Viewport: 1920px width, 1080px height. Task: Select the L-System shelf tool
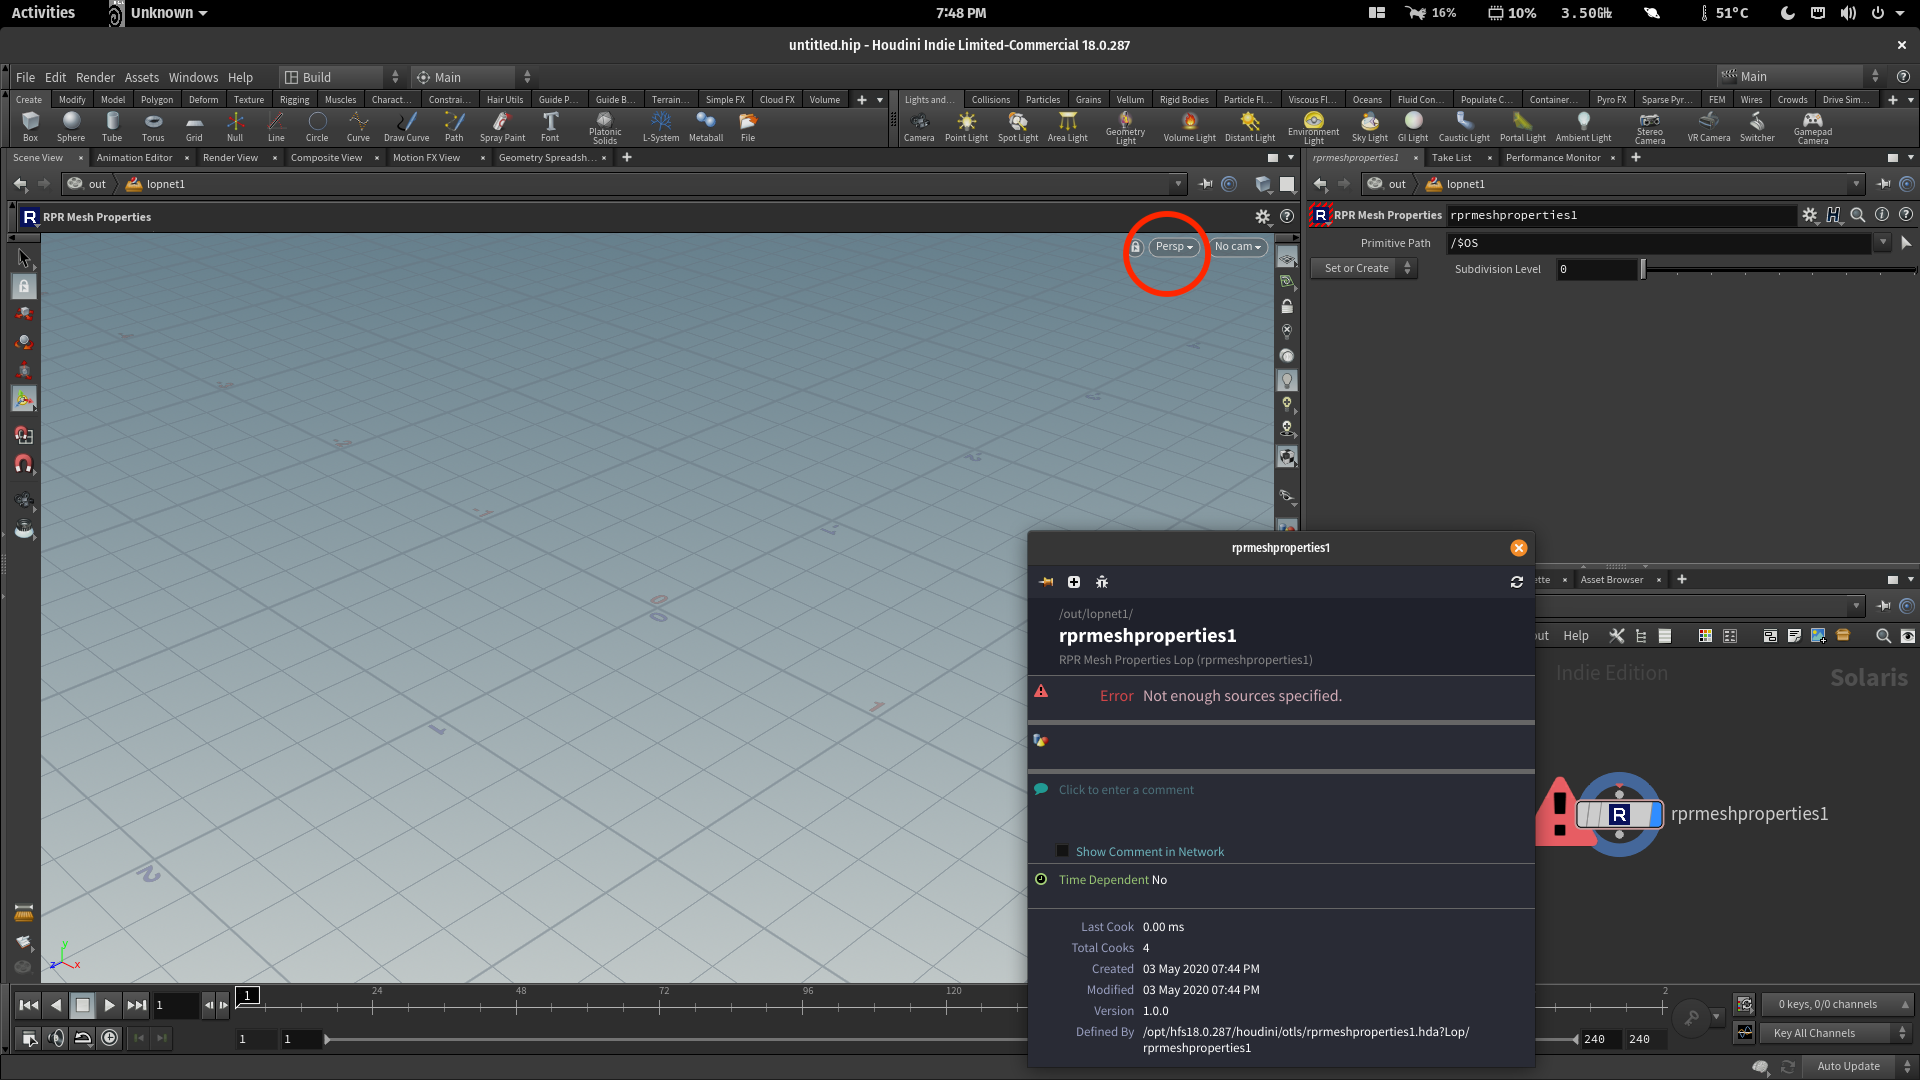661,123
